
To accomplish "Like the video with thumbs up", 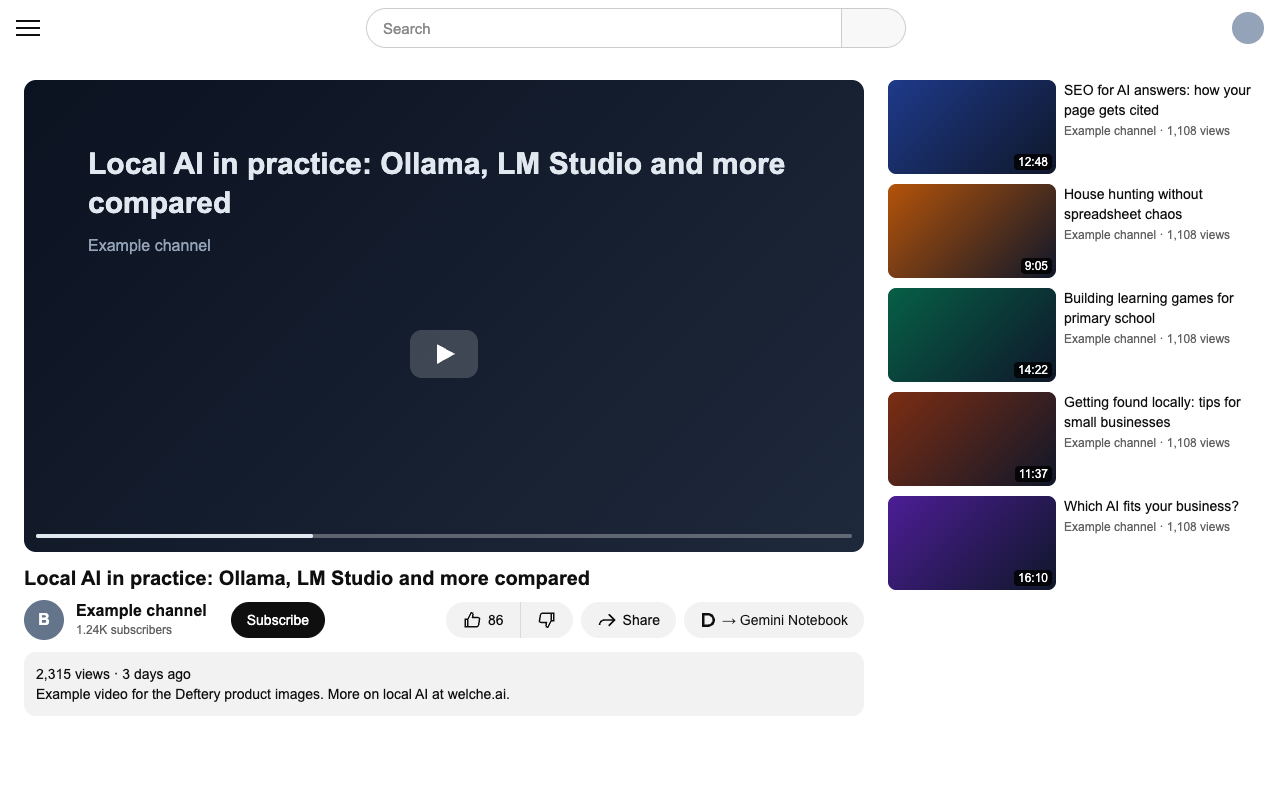I will pos(483,620).
